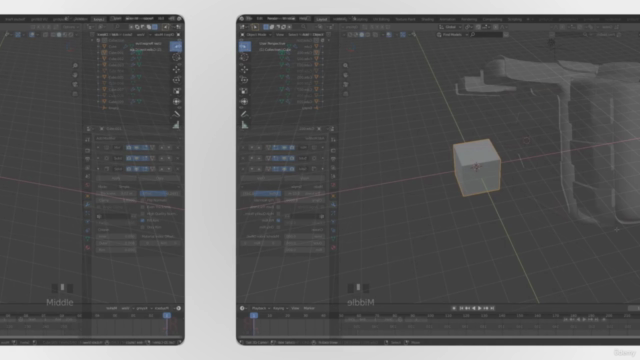Click the Thickness slider in right window
This screenshot has height=360, width=640.
tap(304, 193)
